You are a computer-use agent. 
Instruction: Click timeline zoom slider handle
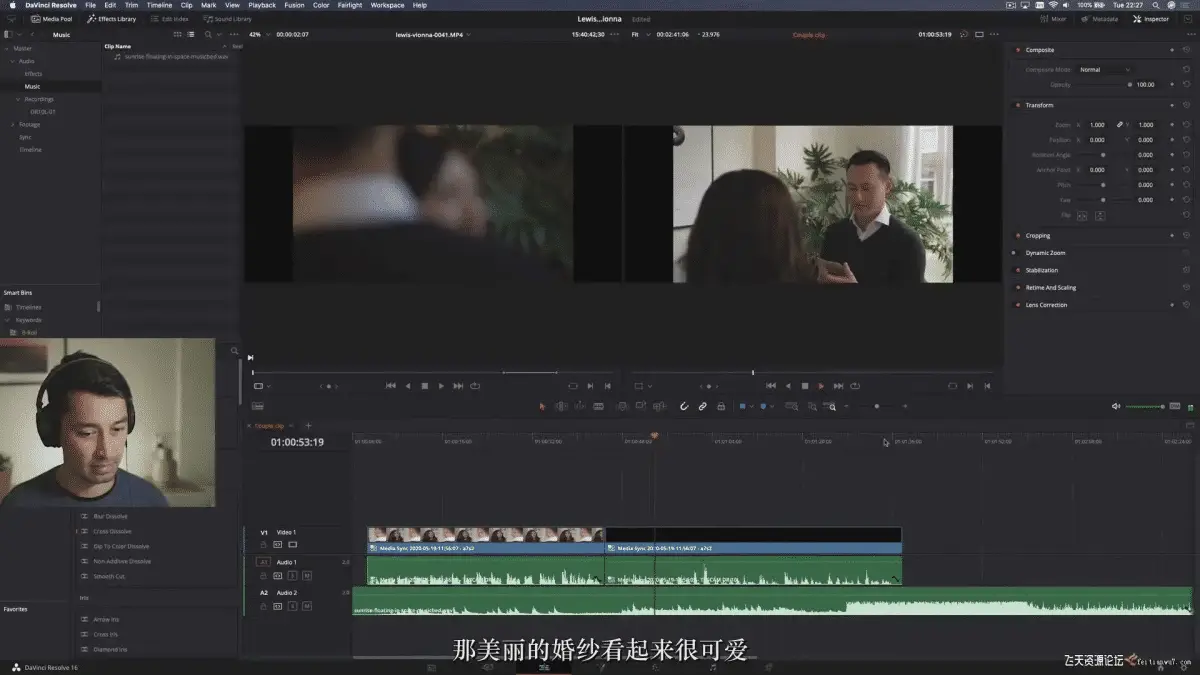click(x=877, y=406)
